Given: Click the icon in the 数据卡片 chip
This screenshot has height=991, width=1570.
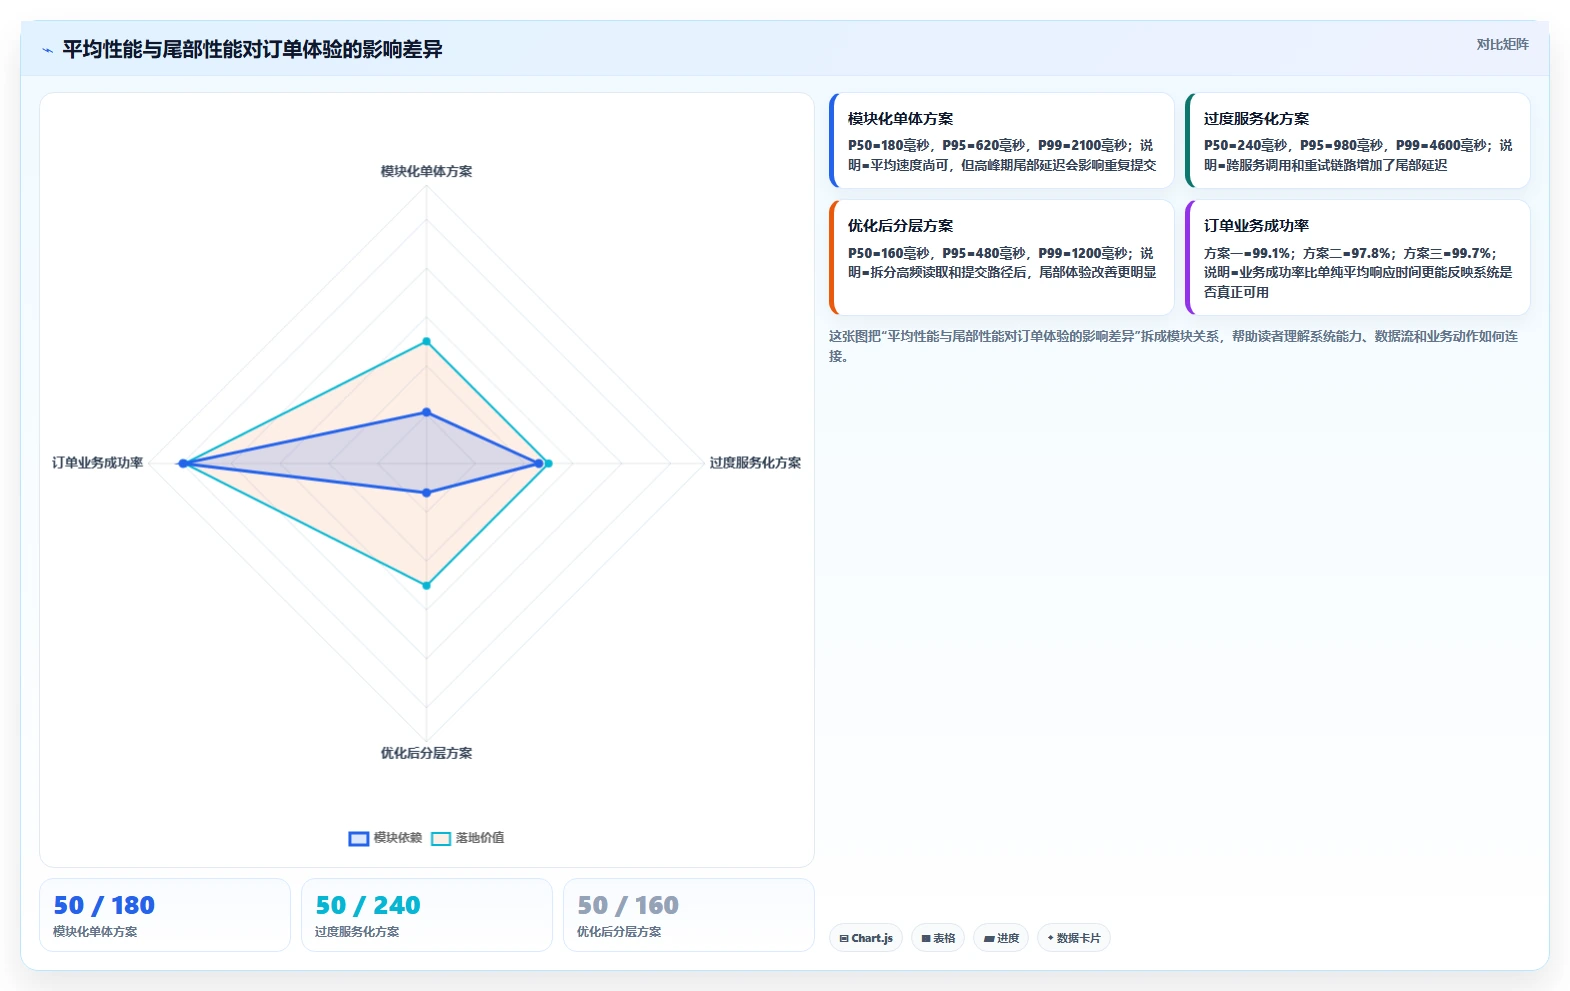Looking at the screenshot, I should pos(1050,938).
